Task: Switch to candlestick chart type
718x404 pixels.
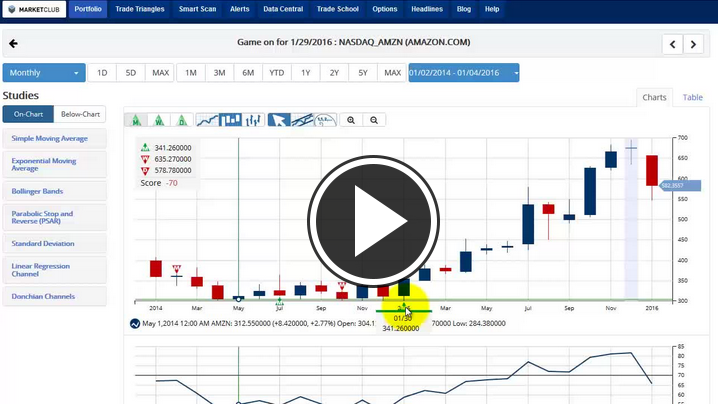Action: tap(230, 120)
